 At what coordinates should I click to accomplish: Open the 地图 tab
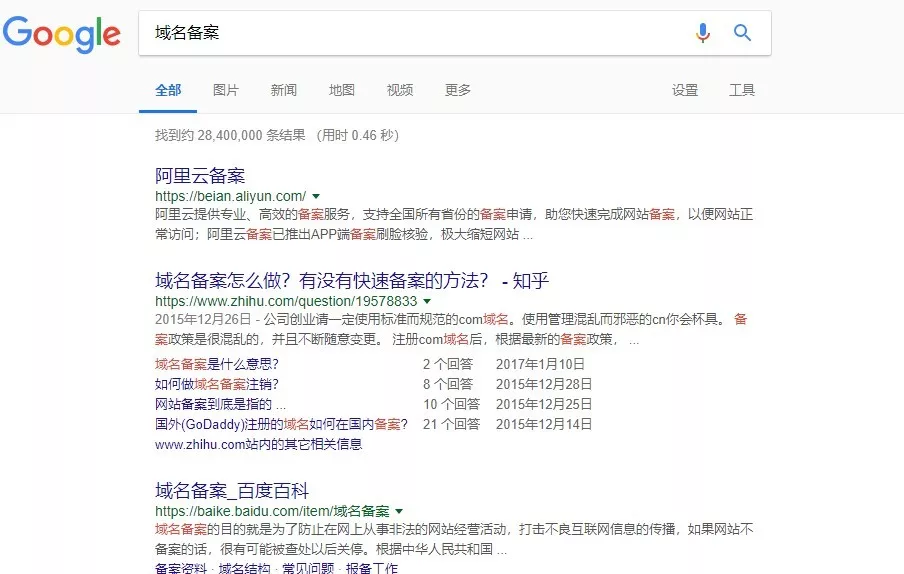click(x=341, y=90)
